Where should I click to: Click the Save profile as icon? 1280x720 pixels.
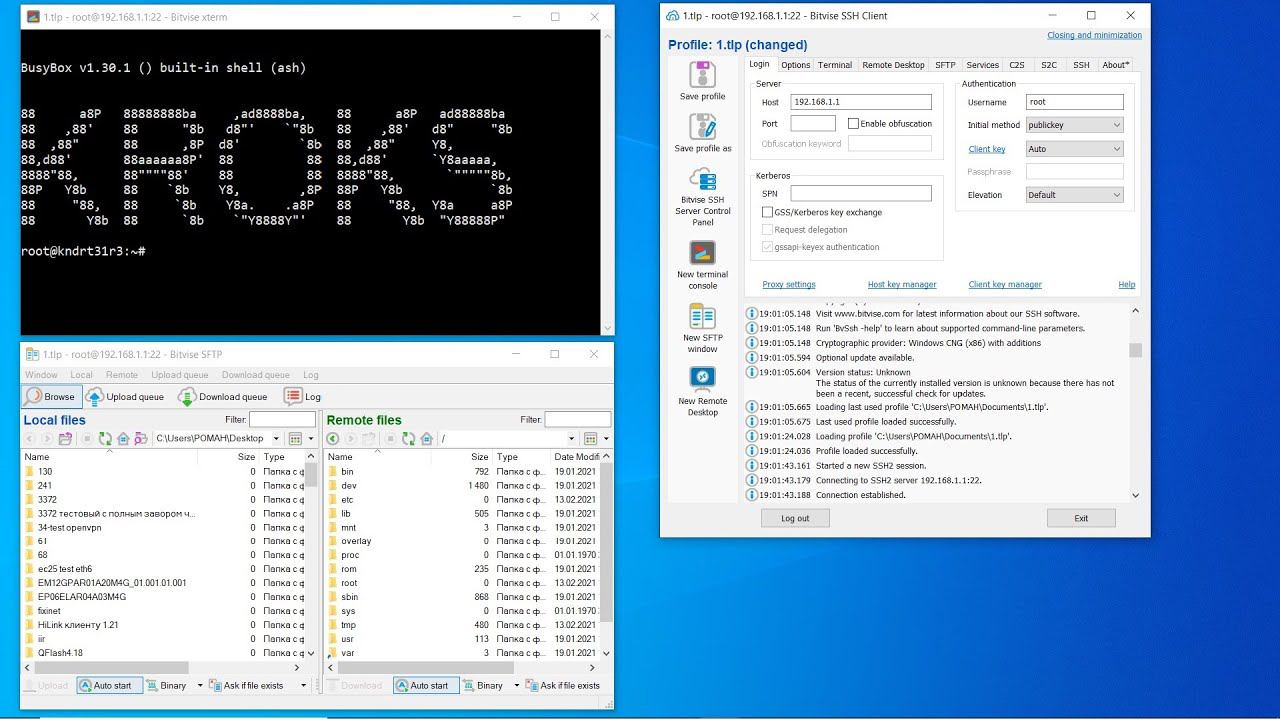point(702,127)
